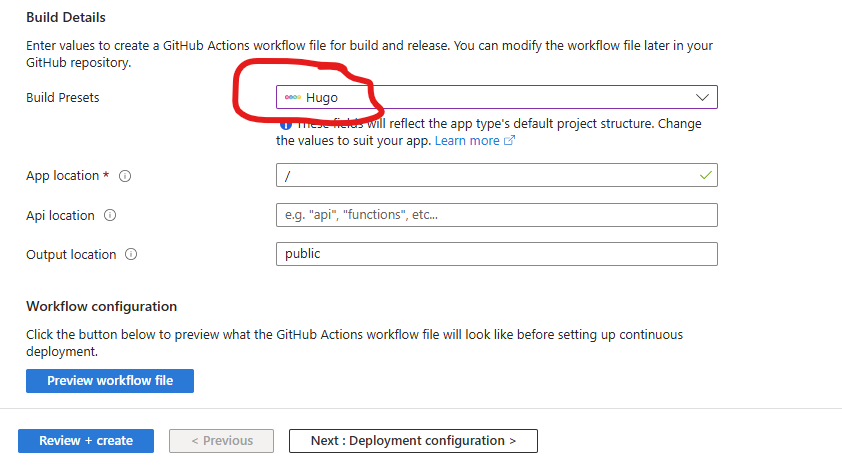Click the info icon beside App location

[125, 176]
